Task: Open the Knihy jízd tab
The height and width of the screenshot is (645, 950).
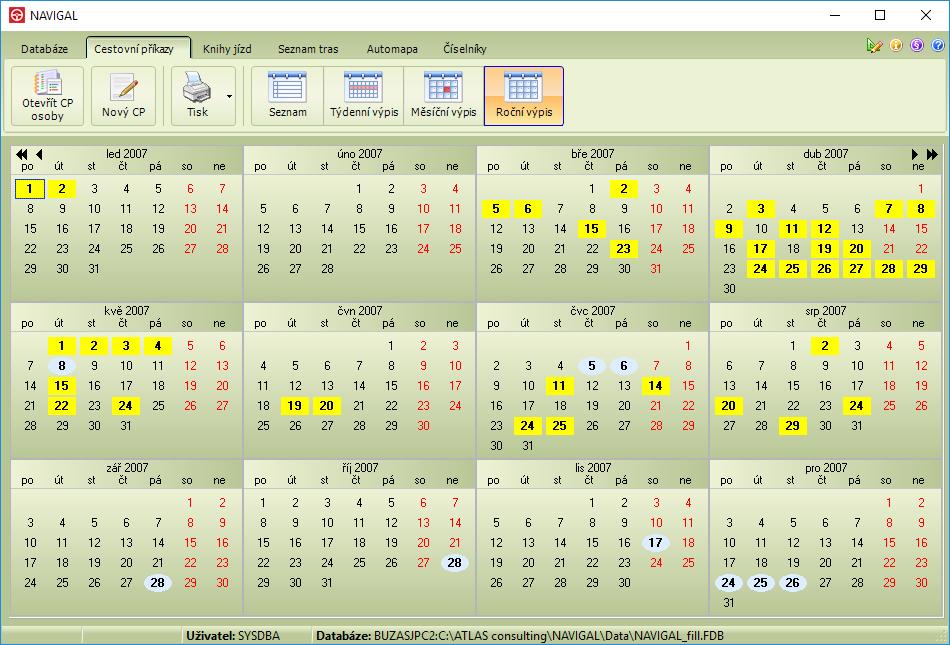Action: [227, 49]
